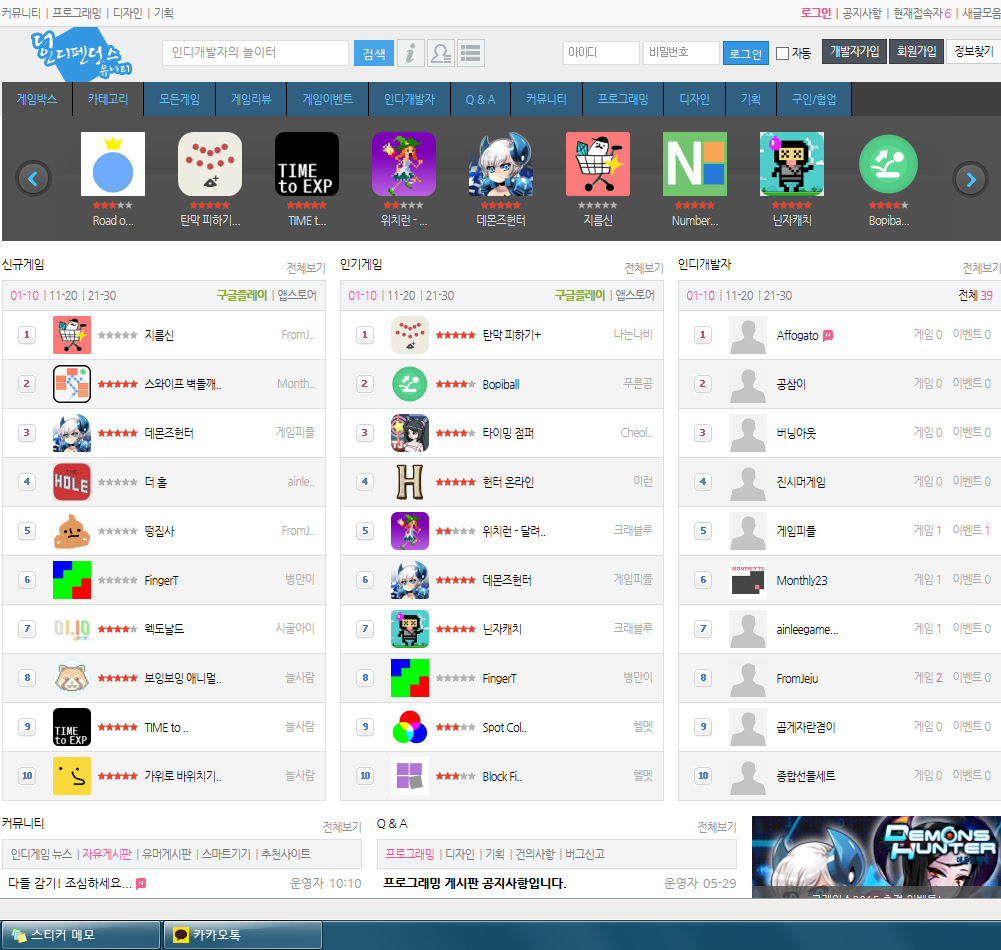Image resolution: width=1001 pixels, height=950 pixels.
Task: Open the 지름신 shopping cart icon in carousel
Action: pos(598,164)
